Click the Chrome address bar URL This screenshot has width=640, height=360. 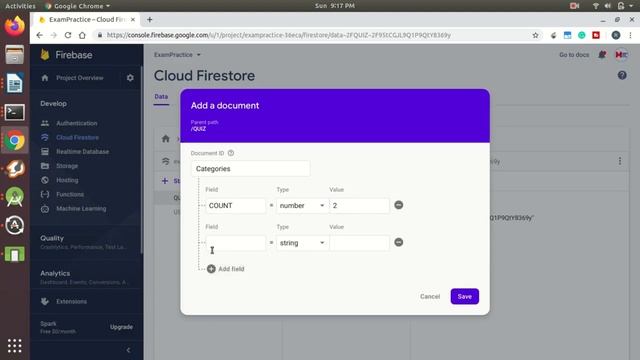pyautogui.click(x=278, y=35)
